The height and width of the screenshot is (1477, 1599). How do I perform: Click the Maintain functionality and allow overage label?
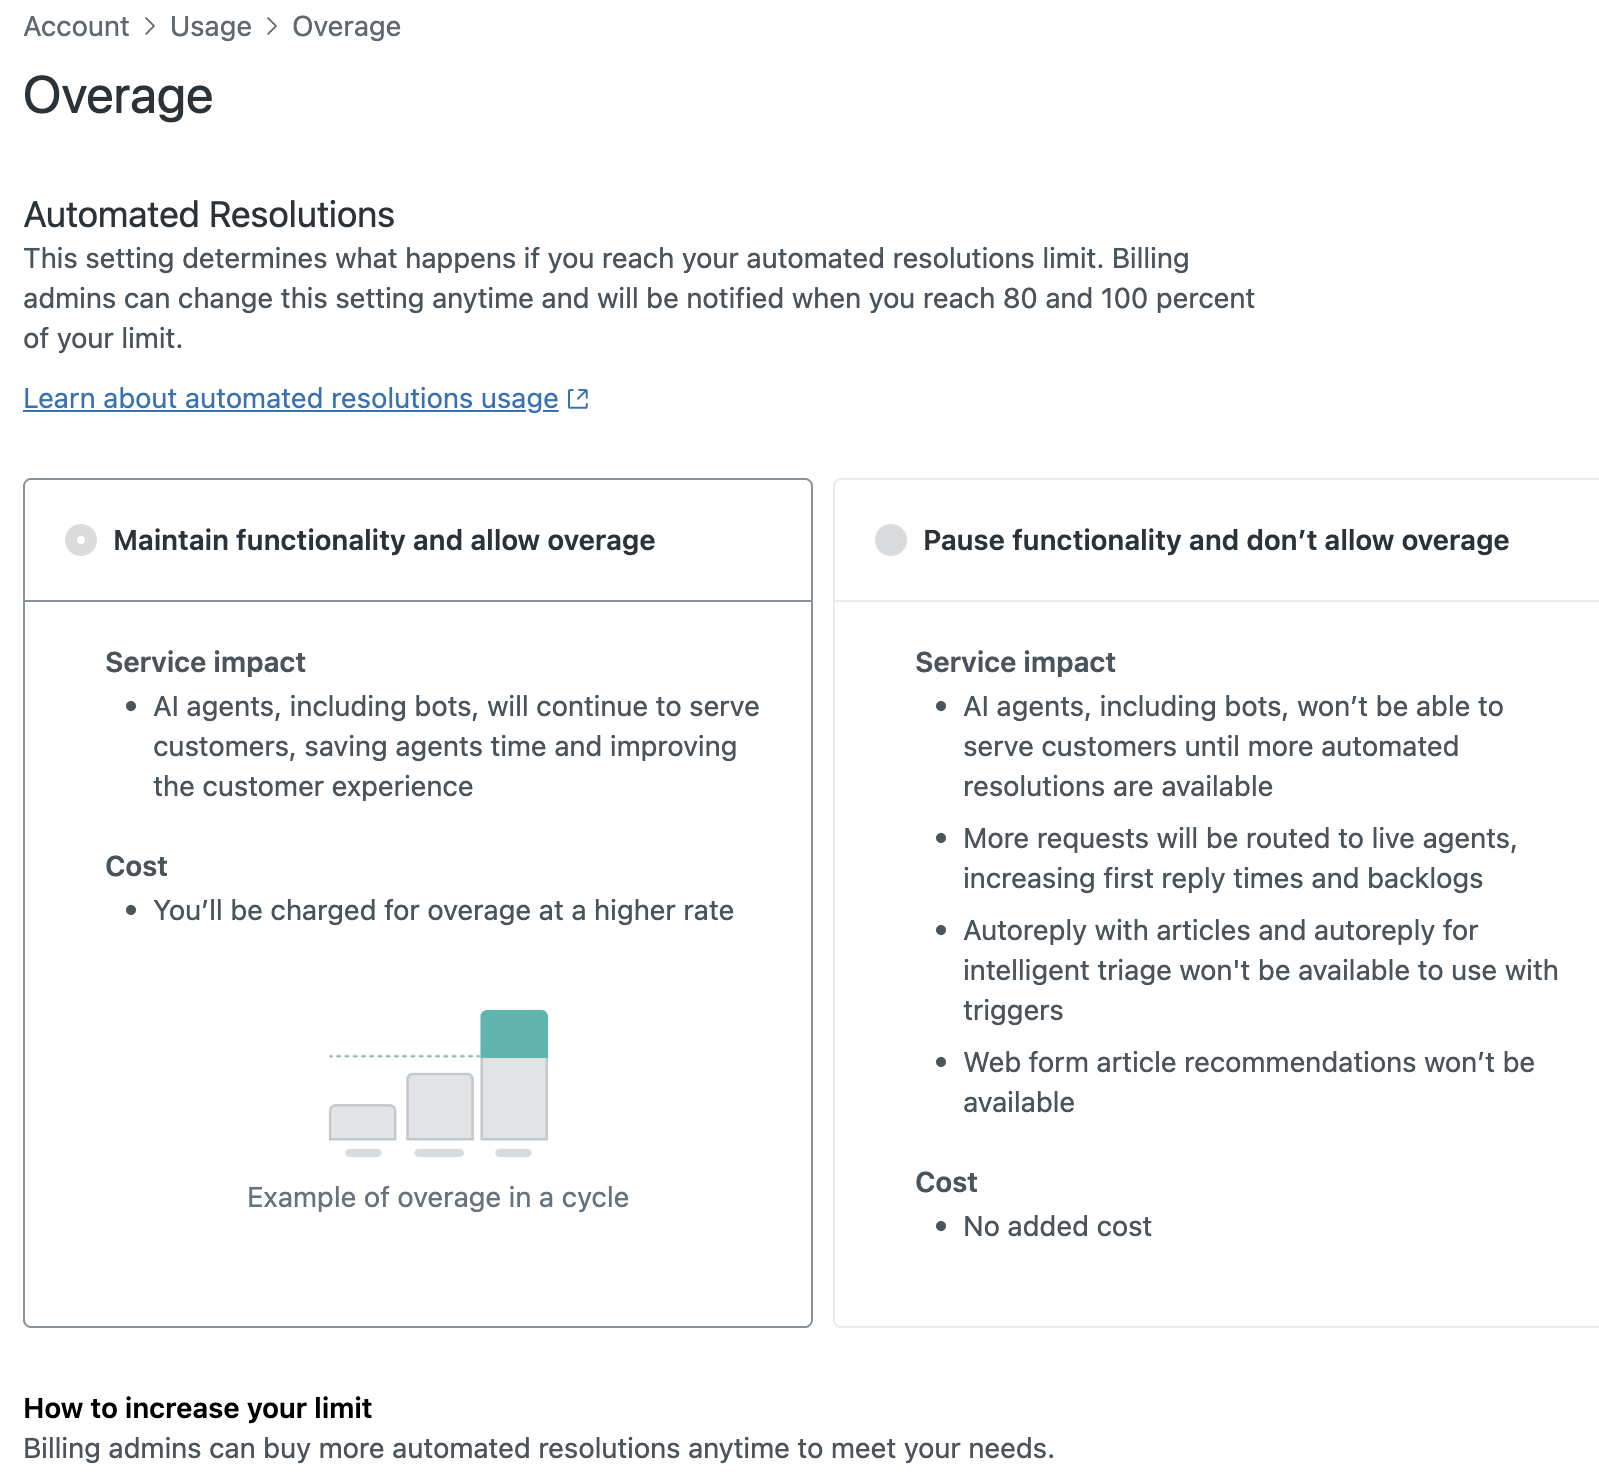[x=384, y=540]
